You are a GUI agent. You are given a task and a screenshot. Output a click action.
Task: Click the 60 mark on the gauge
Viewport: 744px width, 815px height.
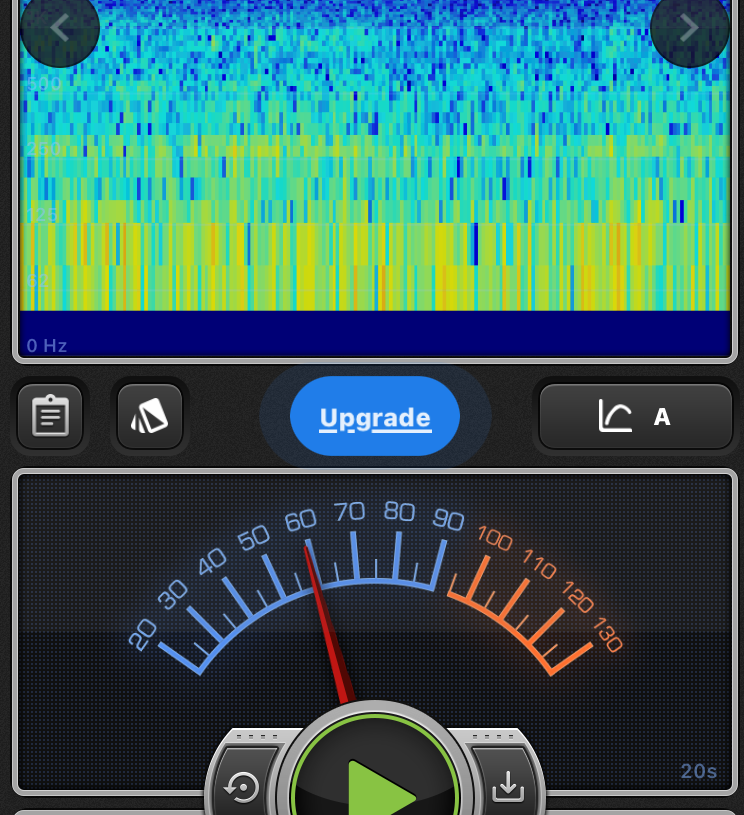[300, 520]
